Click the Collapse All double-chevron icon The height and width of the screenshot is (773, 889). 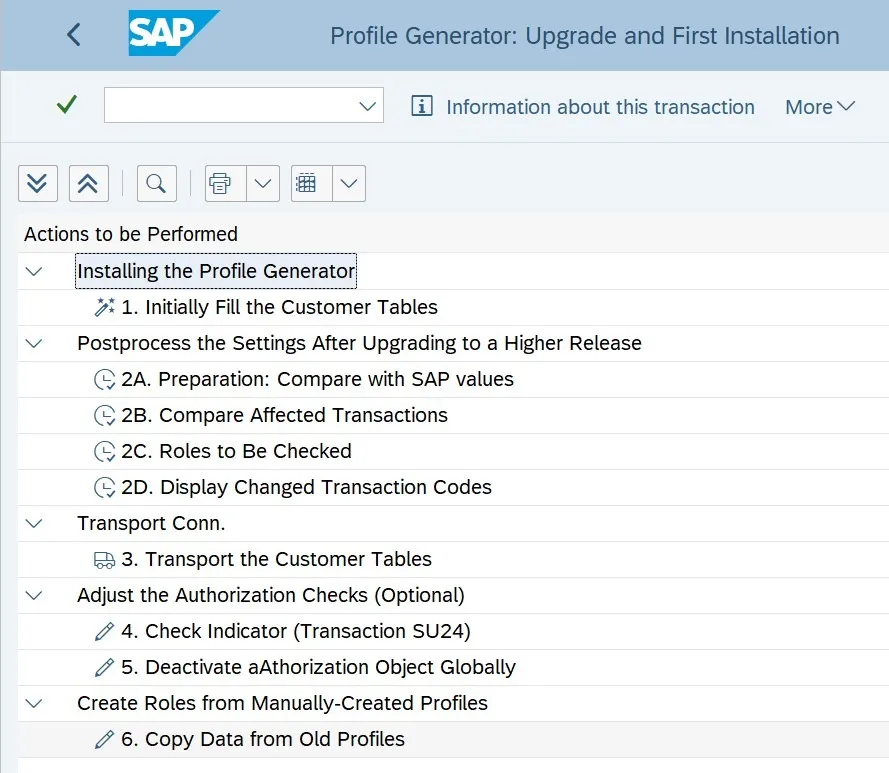[88, 183]
